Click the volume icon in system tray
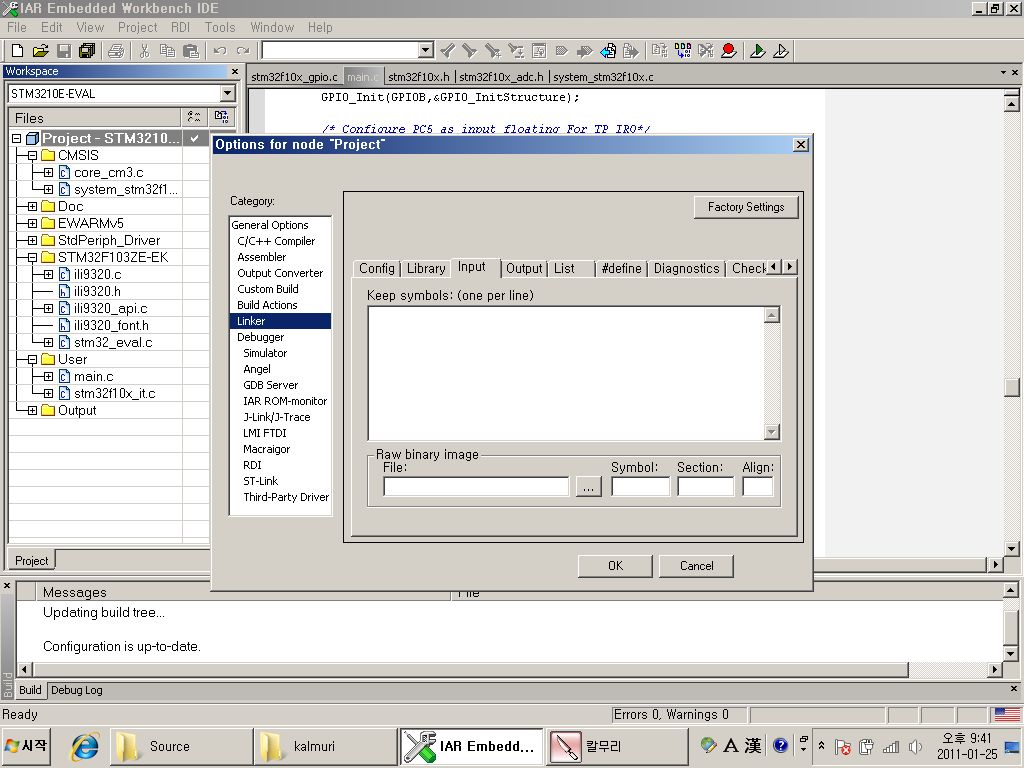This screenshot has height=768, width=1024. pyautogui.click(x=915, y=746)
